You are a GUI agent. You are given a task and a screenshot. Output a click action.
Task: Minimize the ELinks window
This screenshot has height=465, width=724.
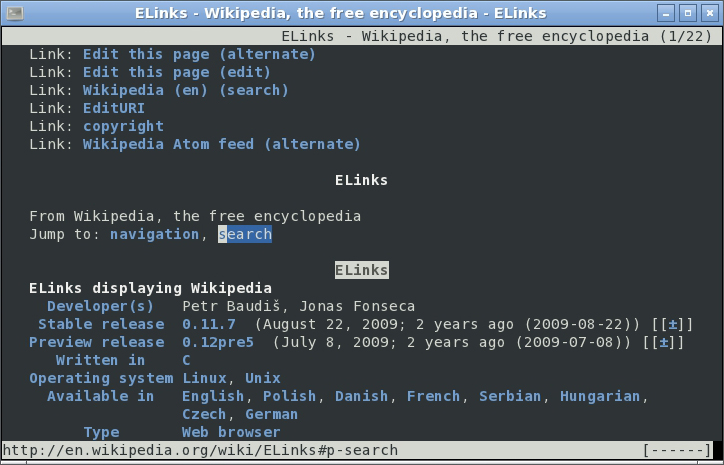[665, 13]
